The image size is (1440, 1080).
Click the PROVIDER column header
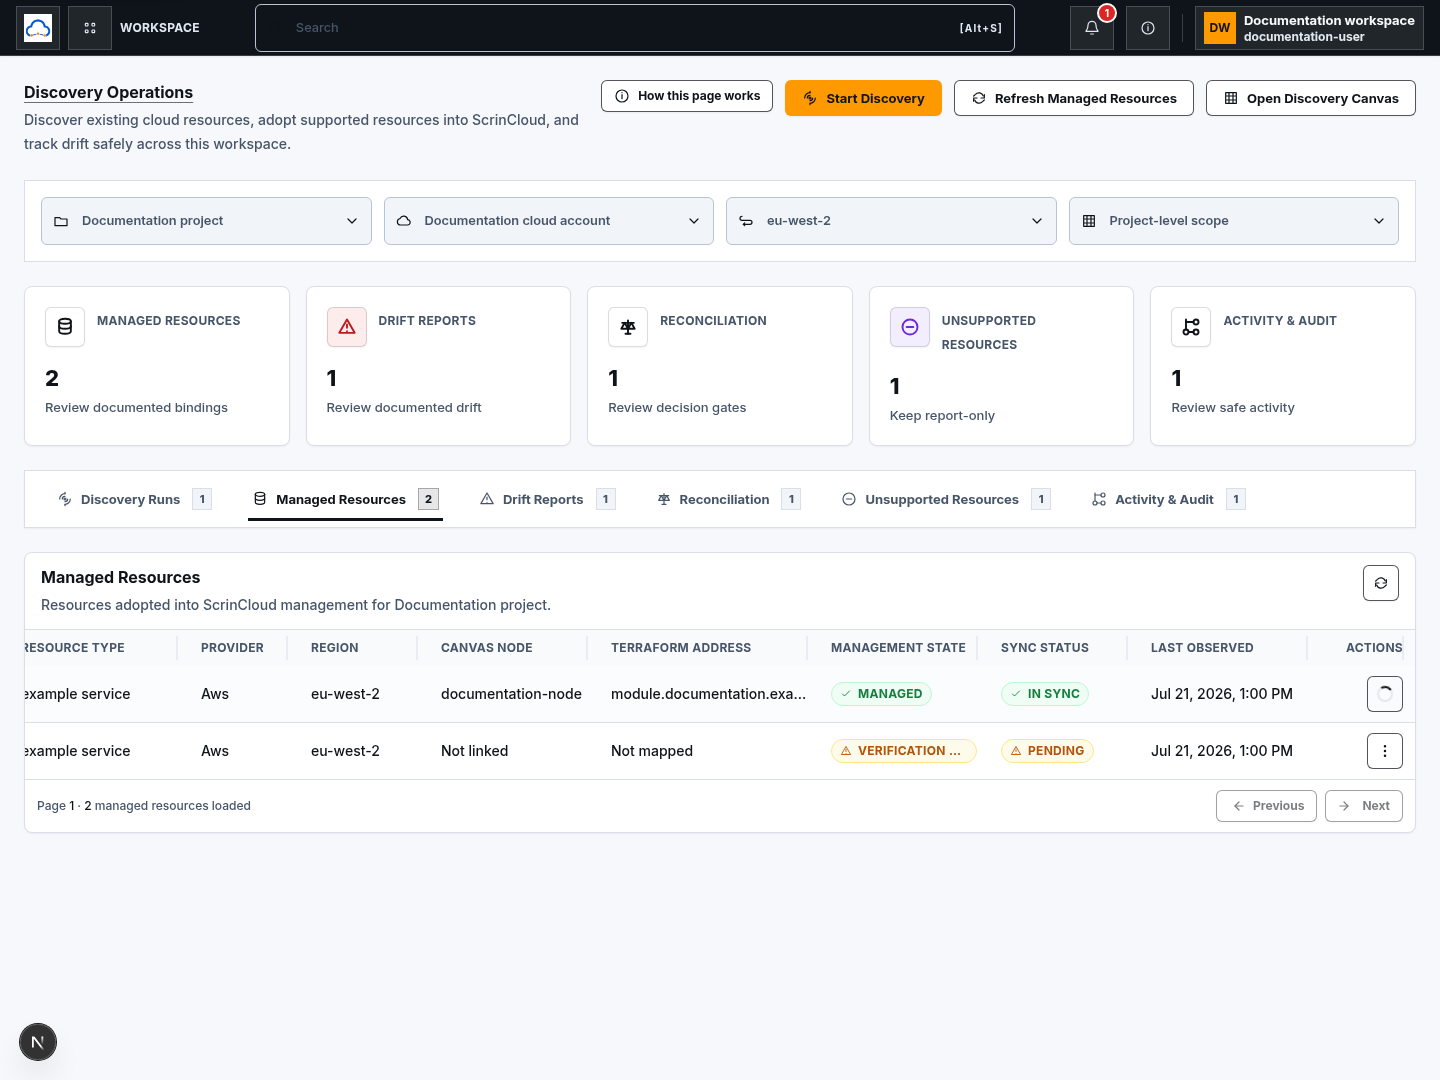coord(232,648)
